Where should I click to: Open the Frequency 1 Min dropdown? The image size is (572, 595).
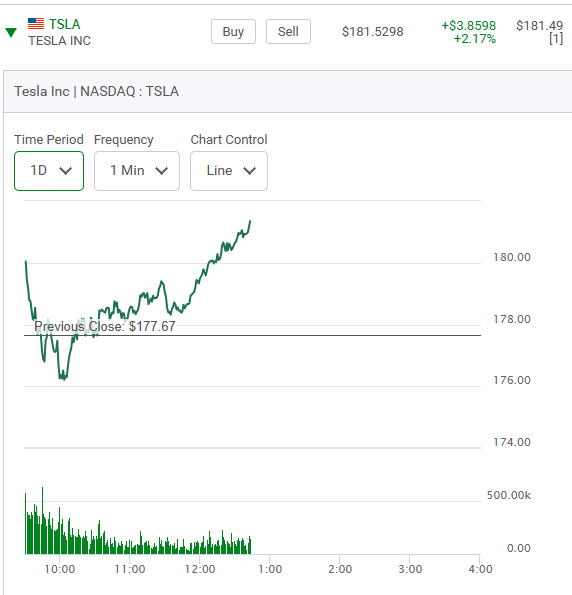click(x=137, y=171)
